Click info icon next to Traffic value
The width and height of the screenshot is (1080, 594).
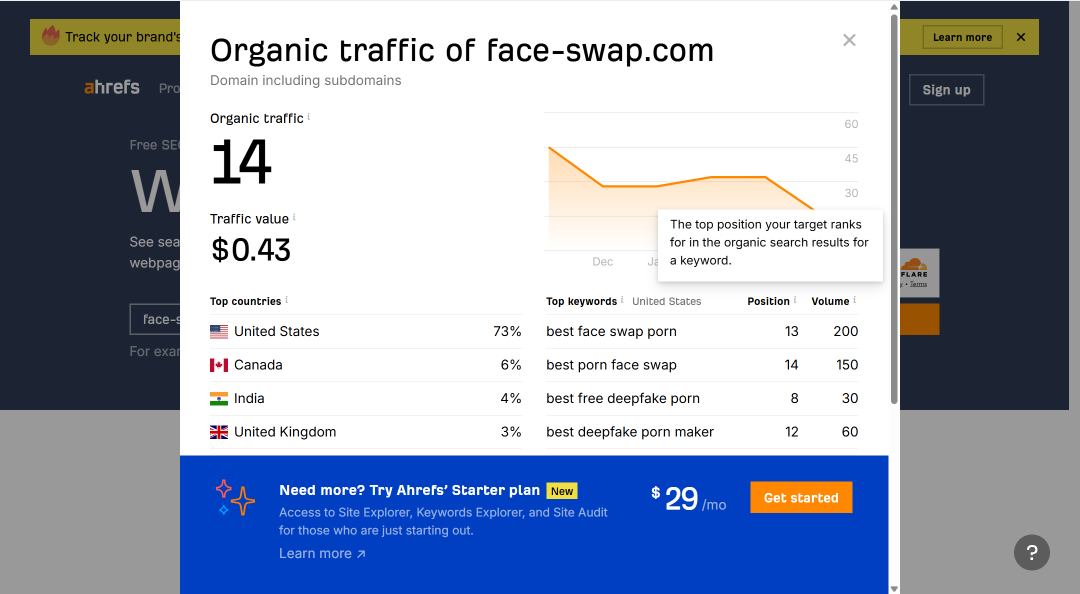click(x=294, y=217)
